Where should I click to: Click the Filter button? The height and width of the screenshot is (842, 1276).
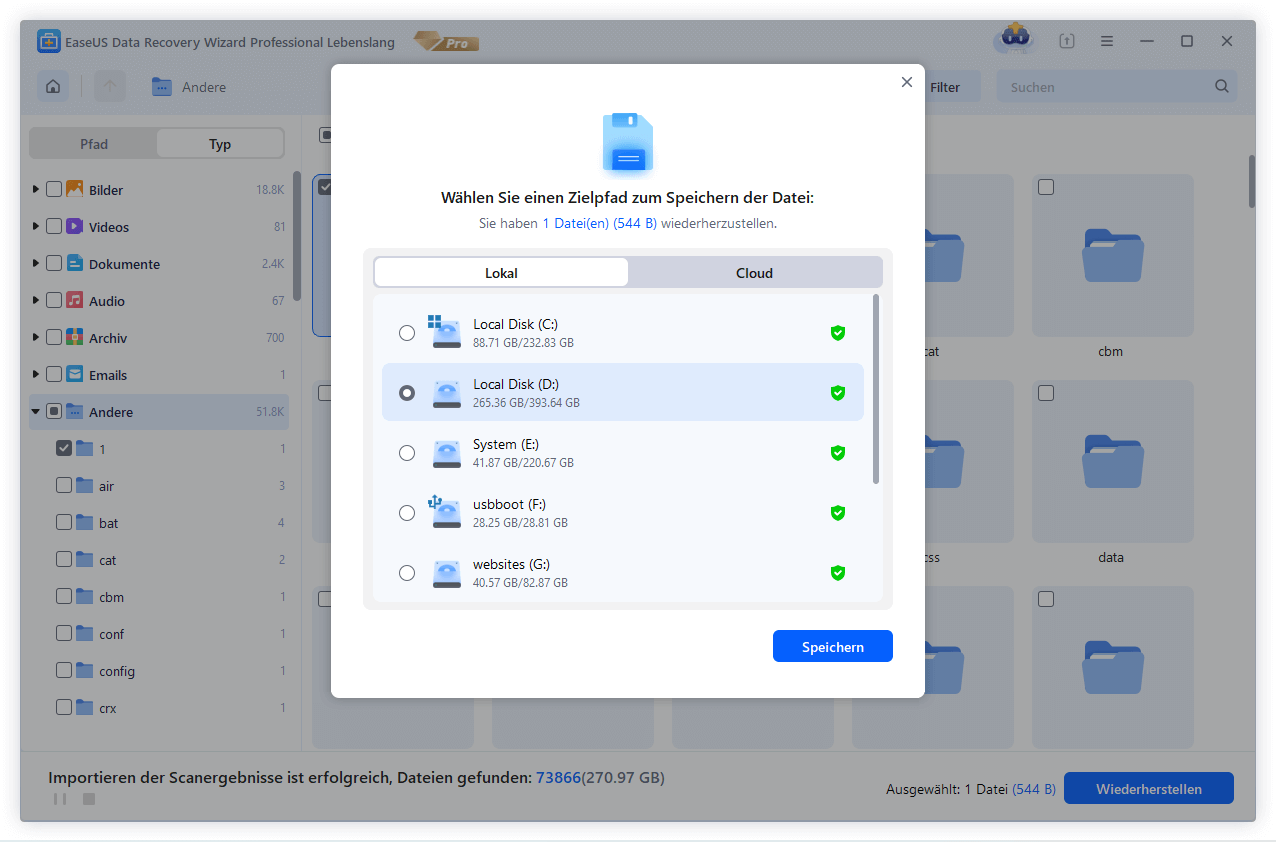[945, 87]
